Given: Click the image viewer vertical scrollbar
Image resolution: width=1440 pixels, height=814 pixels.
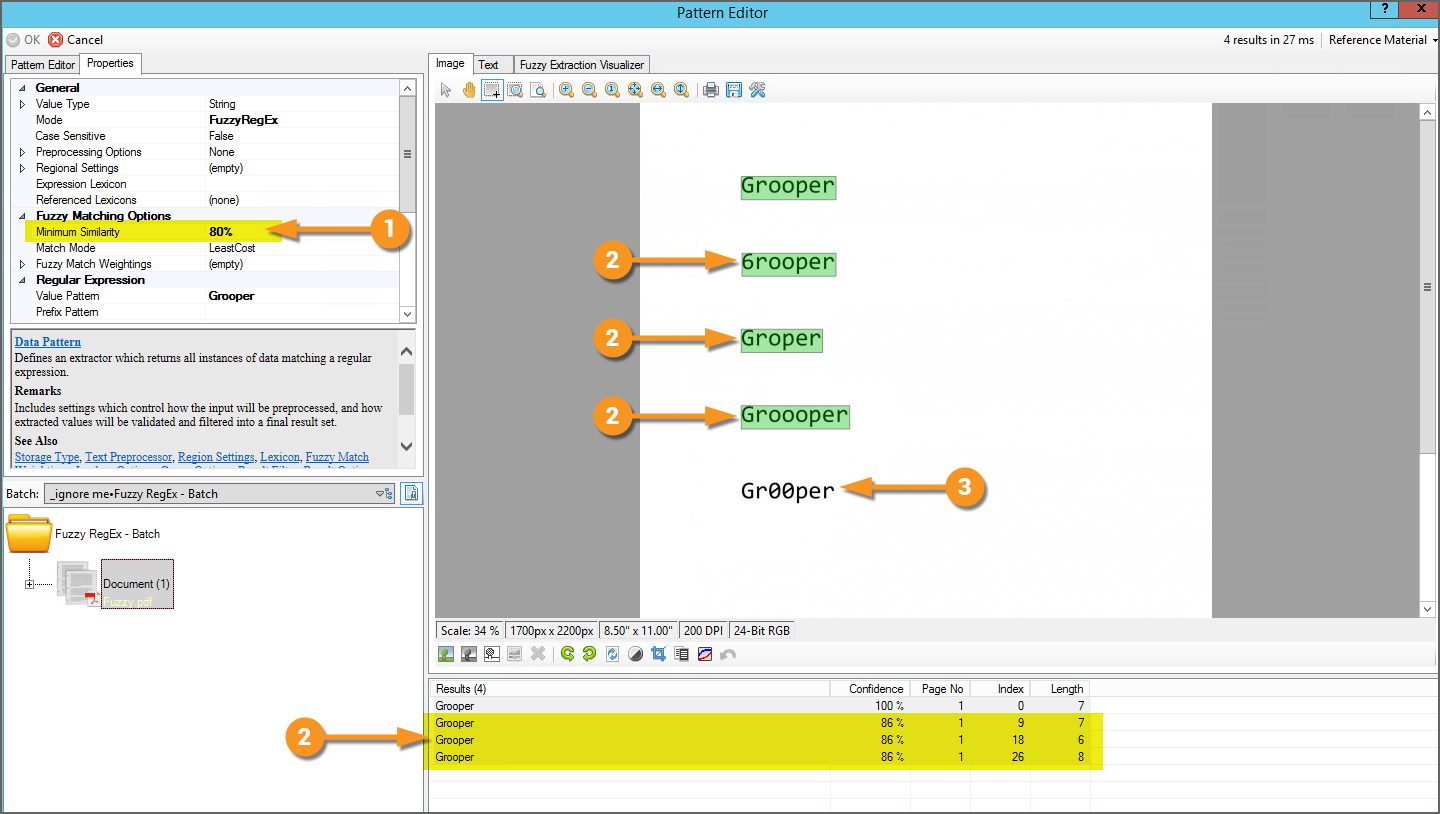Looking at the screenshot, I should click(x=1428, y=360).
